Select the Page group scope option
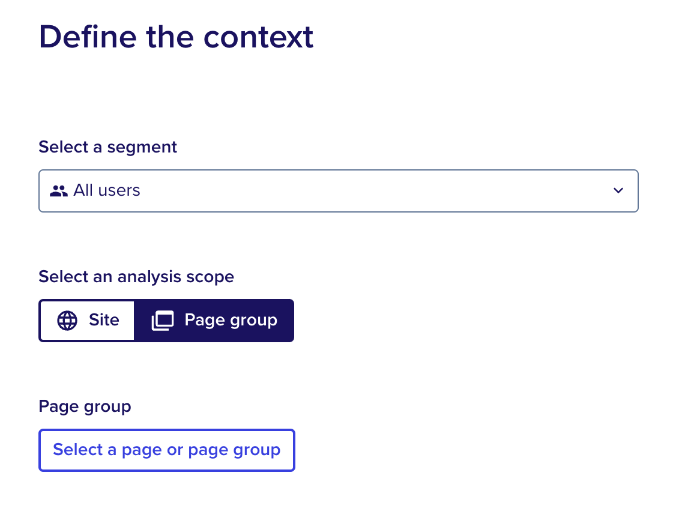Screen dimensions: 682x514 (214, 320)
